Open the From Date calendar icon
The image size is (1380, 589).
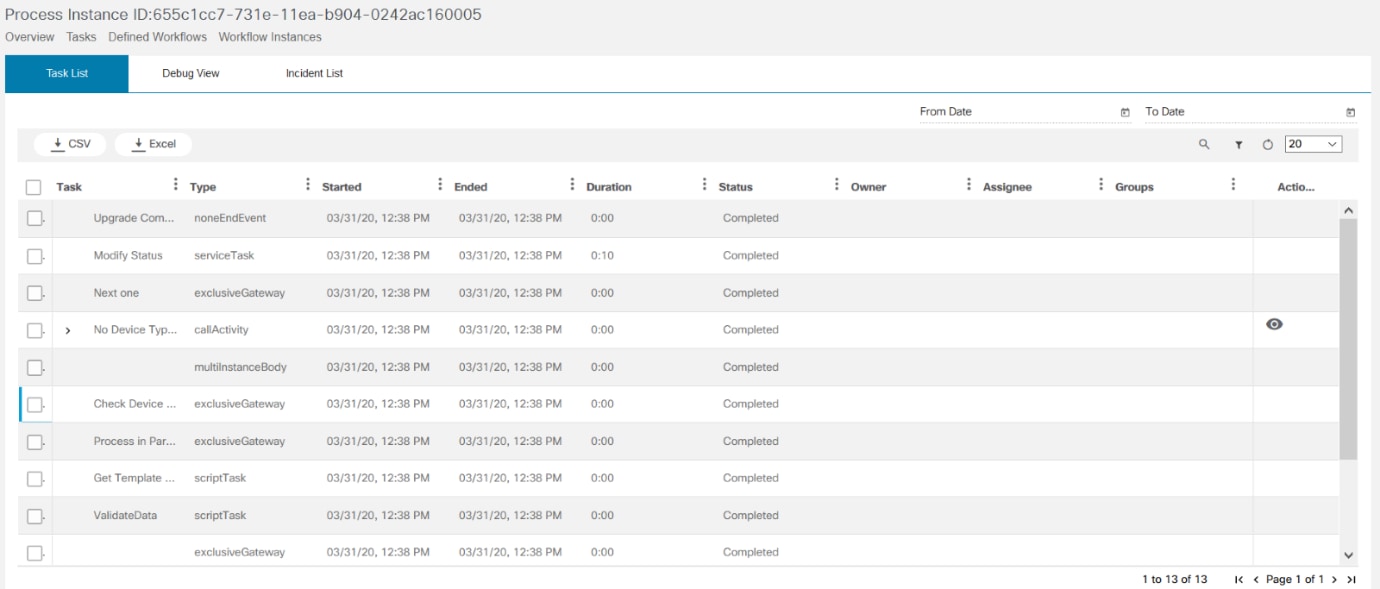coord(1125,112)
